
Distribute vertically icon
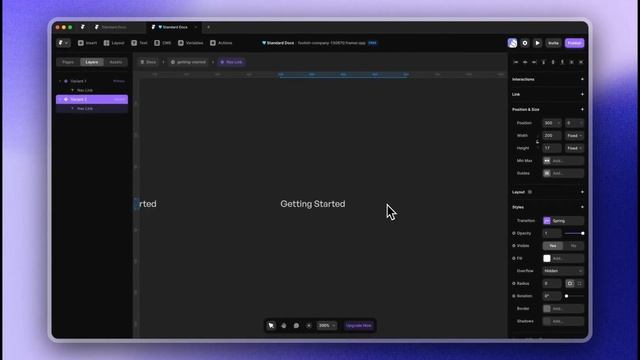pyautogui.click(x=581, y=62)
